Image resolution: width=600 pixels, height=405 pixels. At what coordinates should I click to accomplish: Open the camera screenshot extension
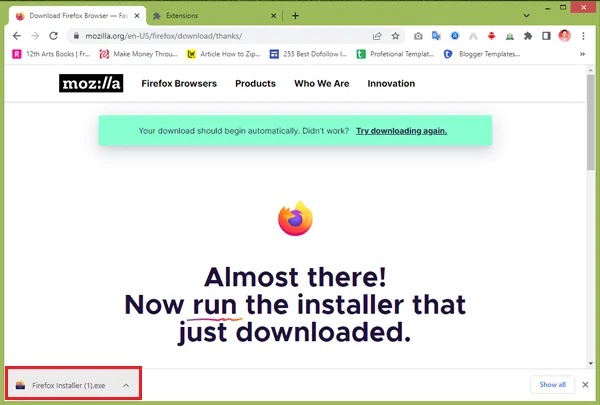418,36
